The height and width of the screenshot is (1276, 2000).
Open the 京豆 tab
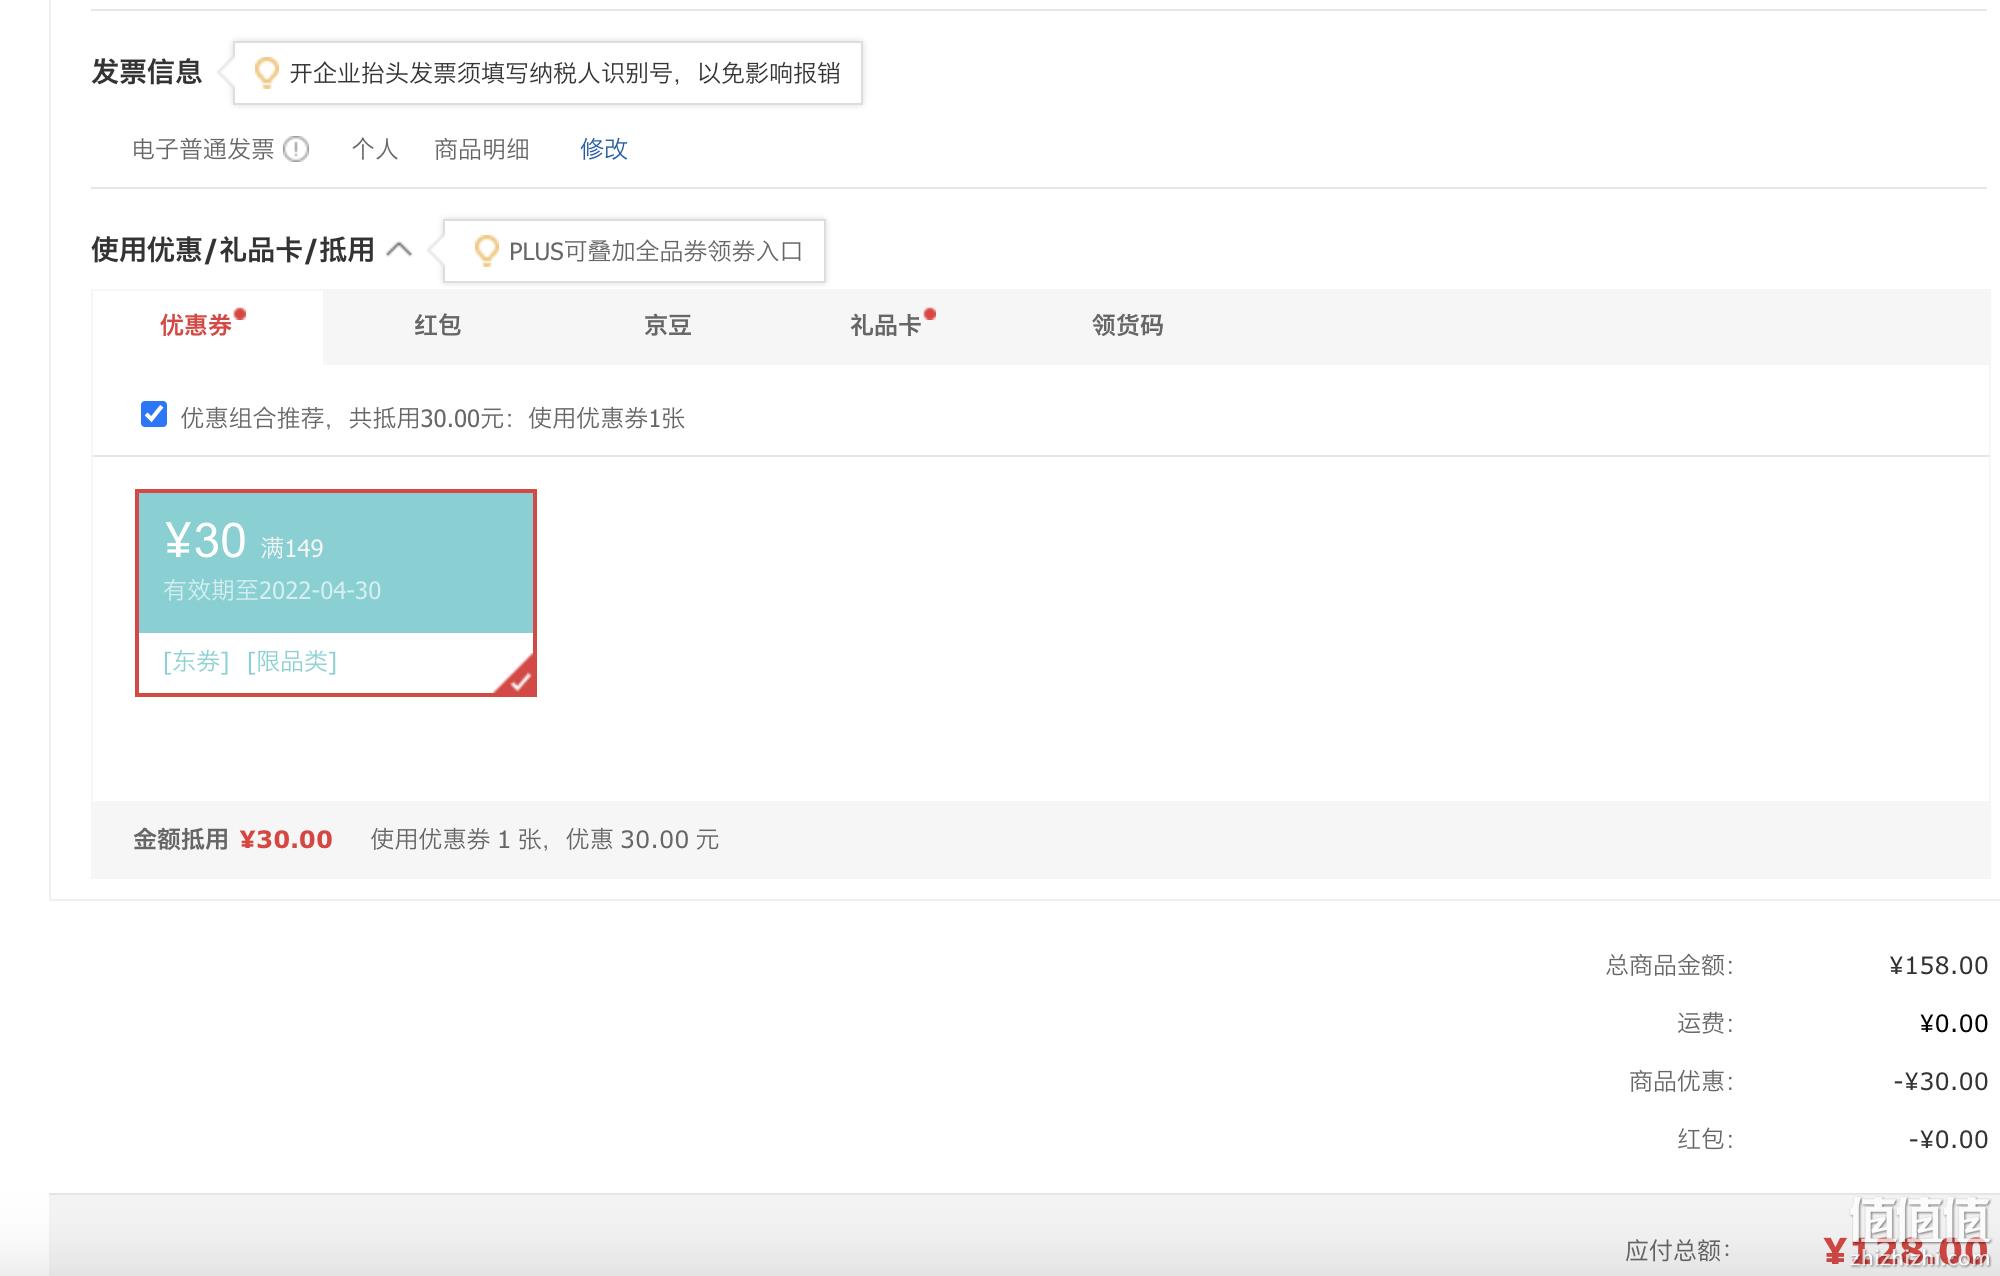(668, 325)
